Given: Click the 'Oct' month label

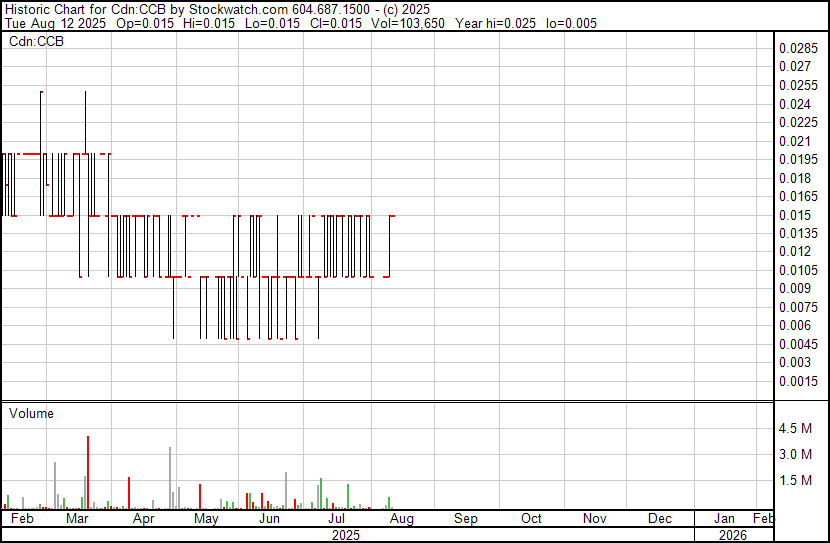Looking at the screenshot, I should click(x=531, y=518).
